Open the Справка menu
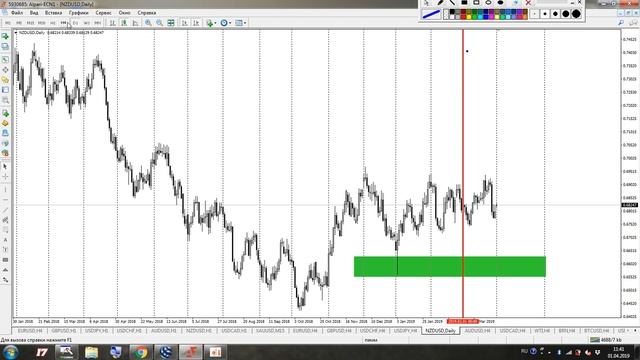640x360 pixels. coord(147,13)
